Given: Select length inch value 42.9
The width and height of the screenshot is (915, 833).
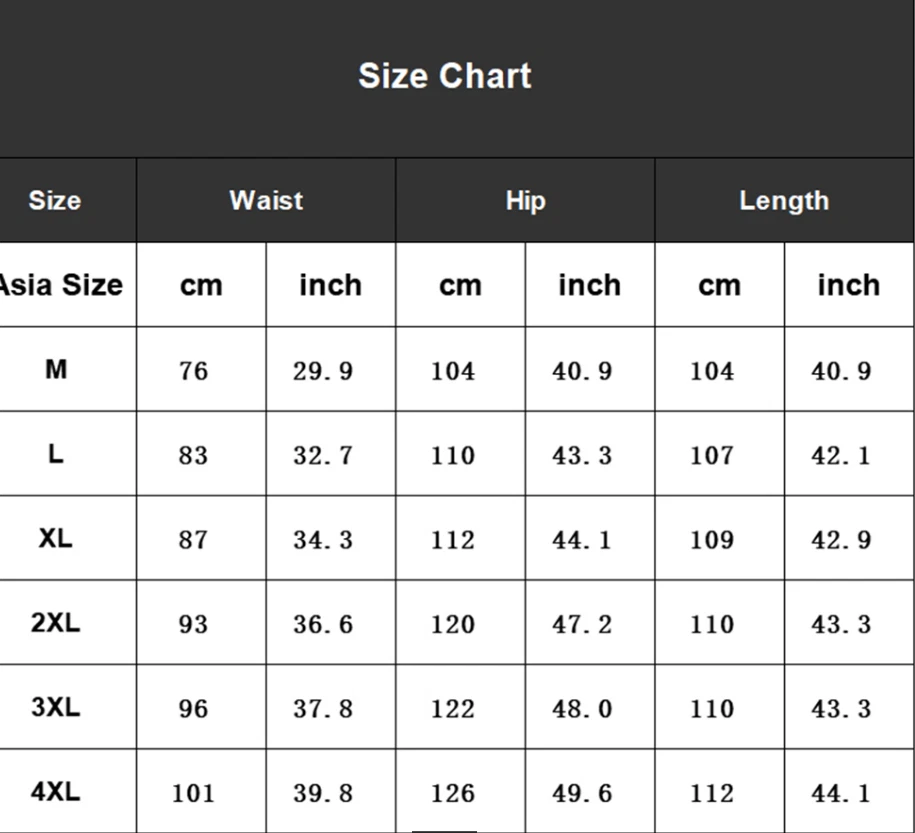Looking at the screenshot, I should click(841, 540).
